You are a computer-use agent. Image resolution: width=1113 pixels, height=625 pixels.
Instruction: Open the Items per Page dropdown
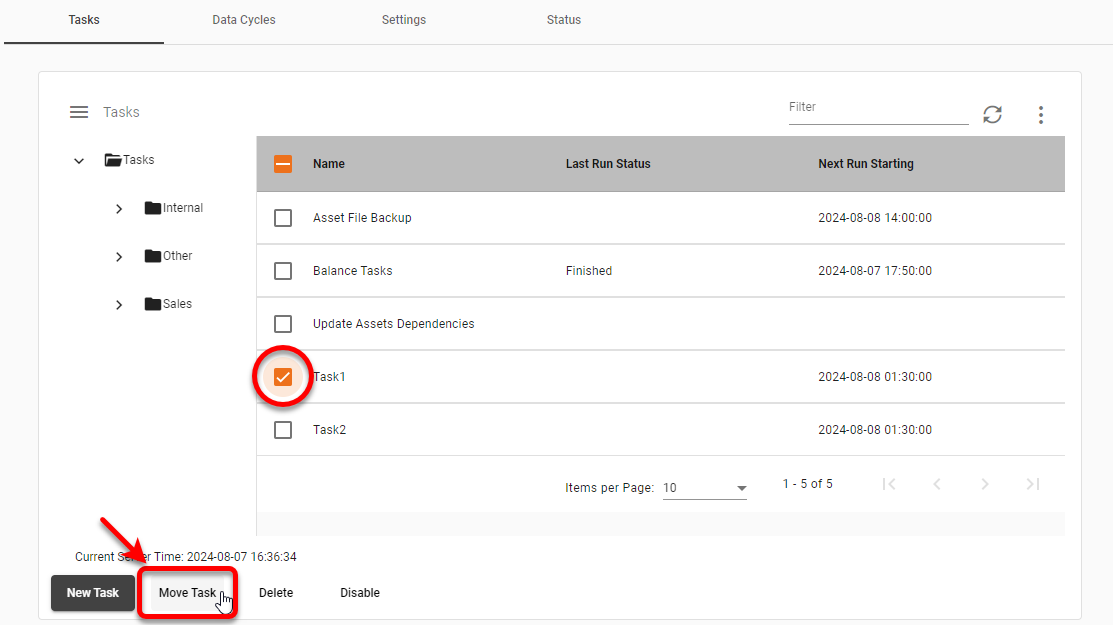click(704, 487)
